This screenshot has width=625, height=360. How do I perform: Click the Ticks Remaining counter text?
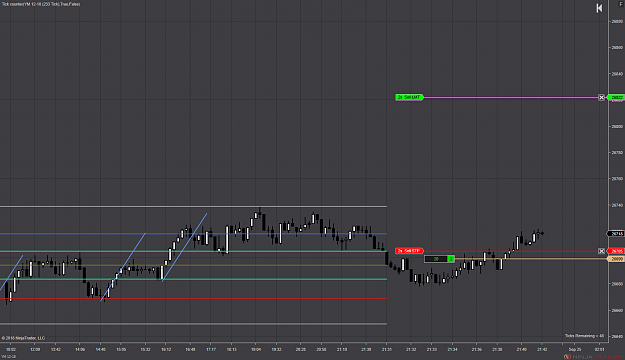(x=584, y=336)
